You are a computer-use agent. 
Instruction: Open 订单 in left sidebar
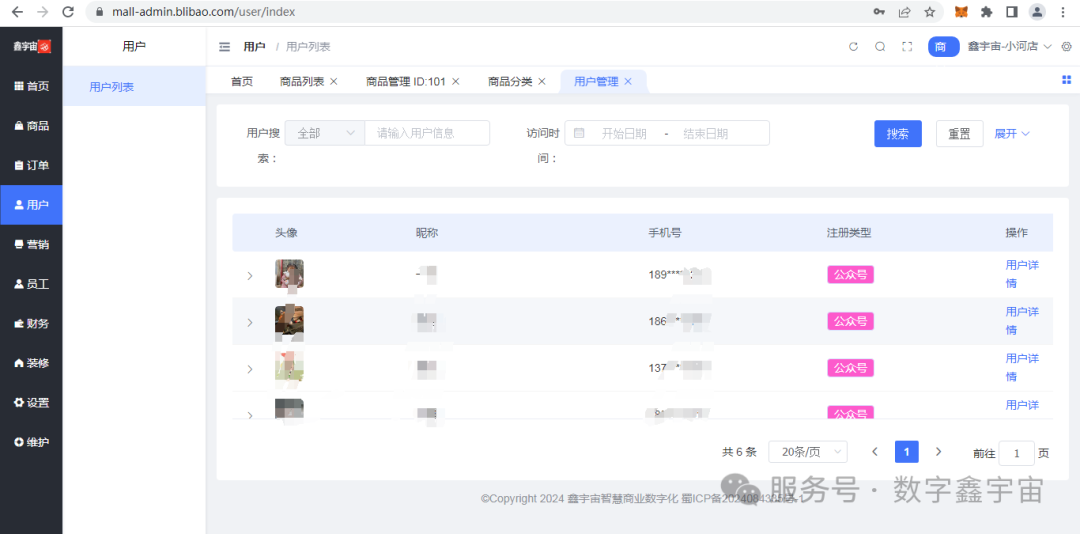(31, 165)
